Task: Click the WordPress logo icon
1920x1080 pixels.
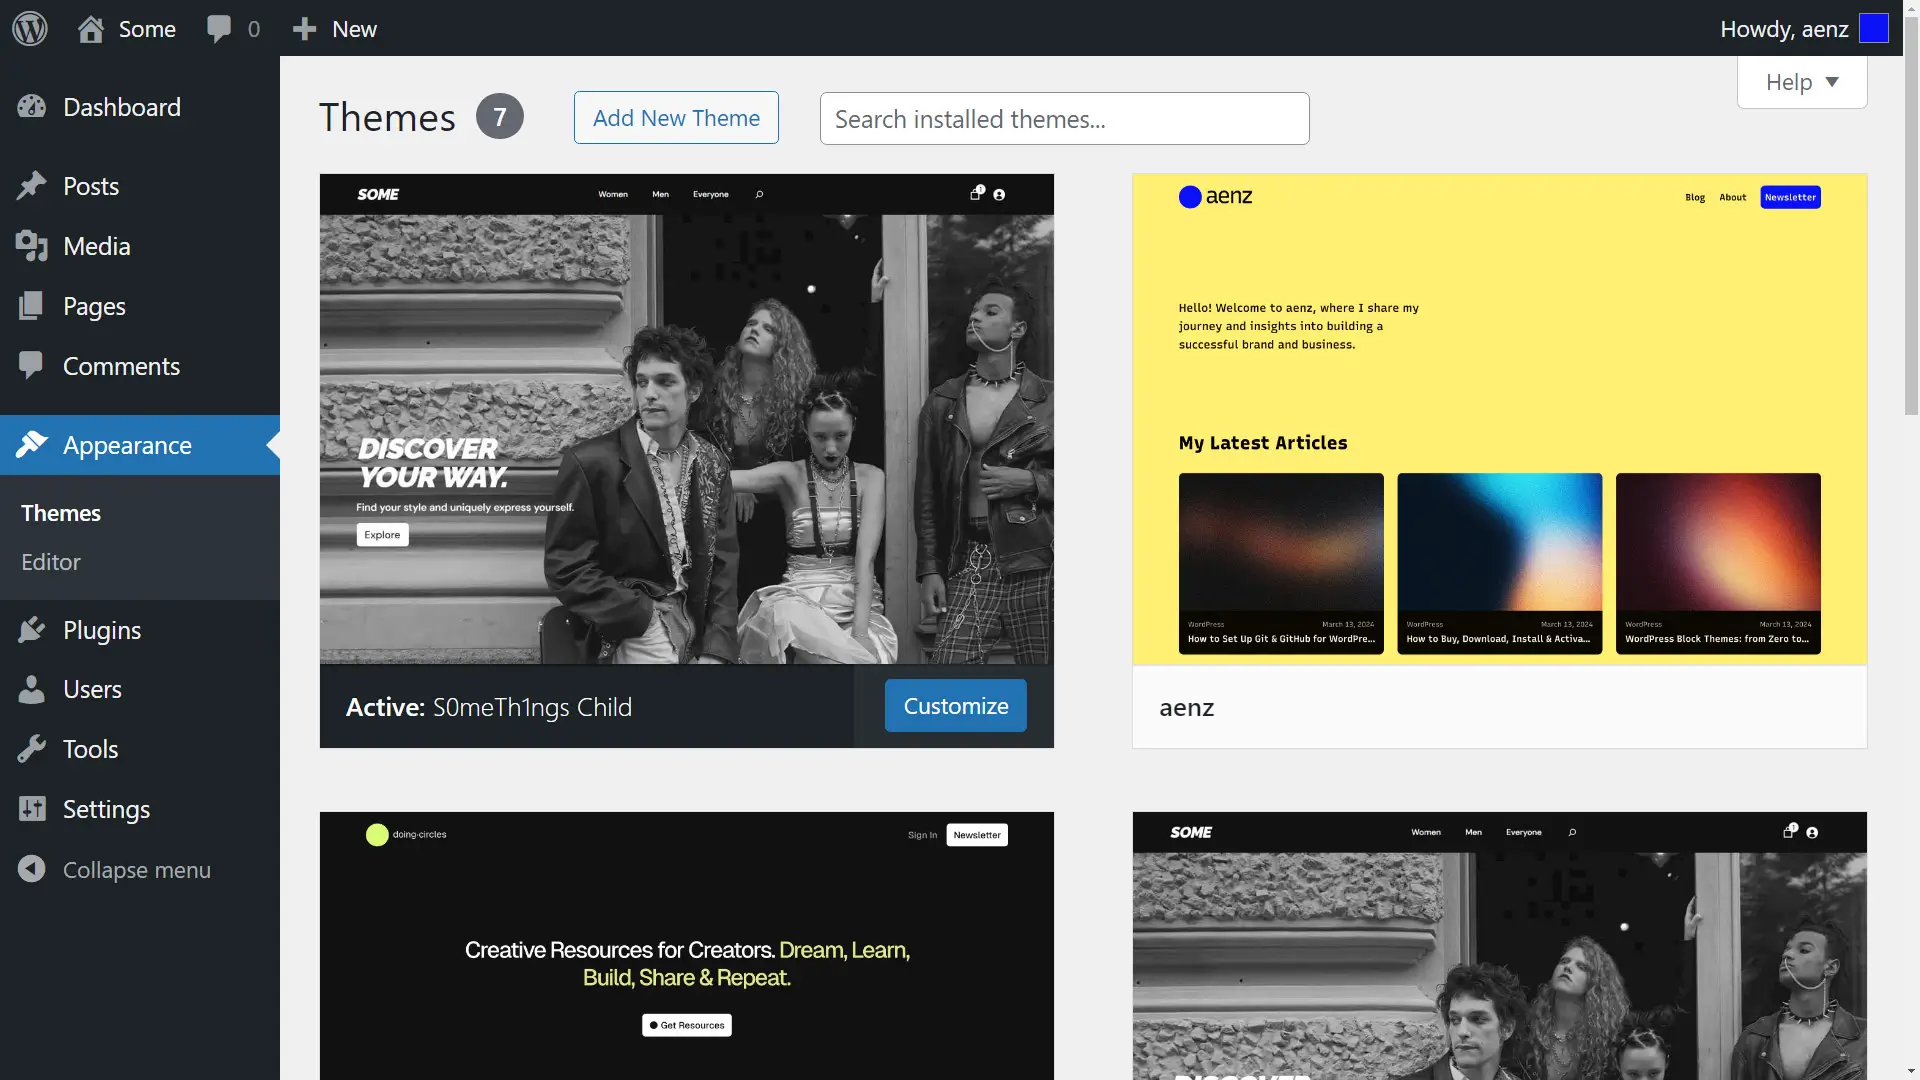Action: click(29, 28)
